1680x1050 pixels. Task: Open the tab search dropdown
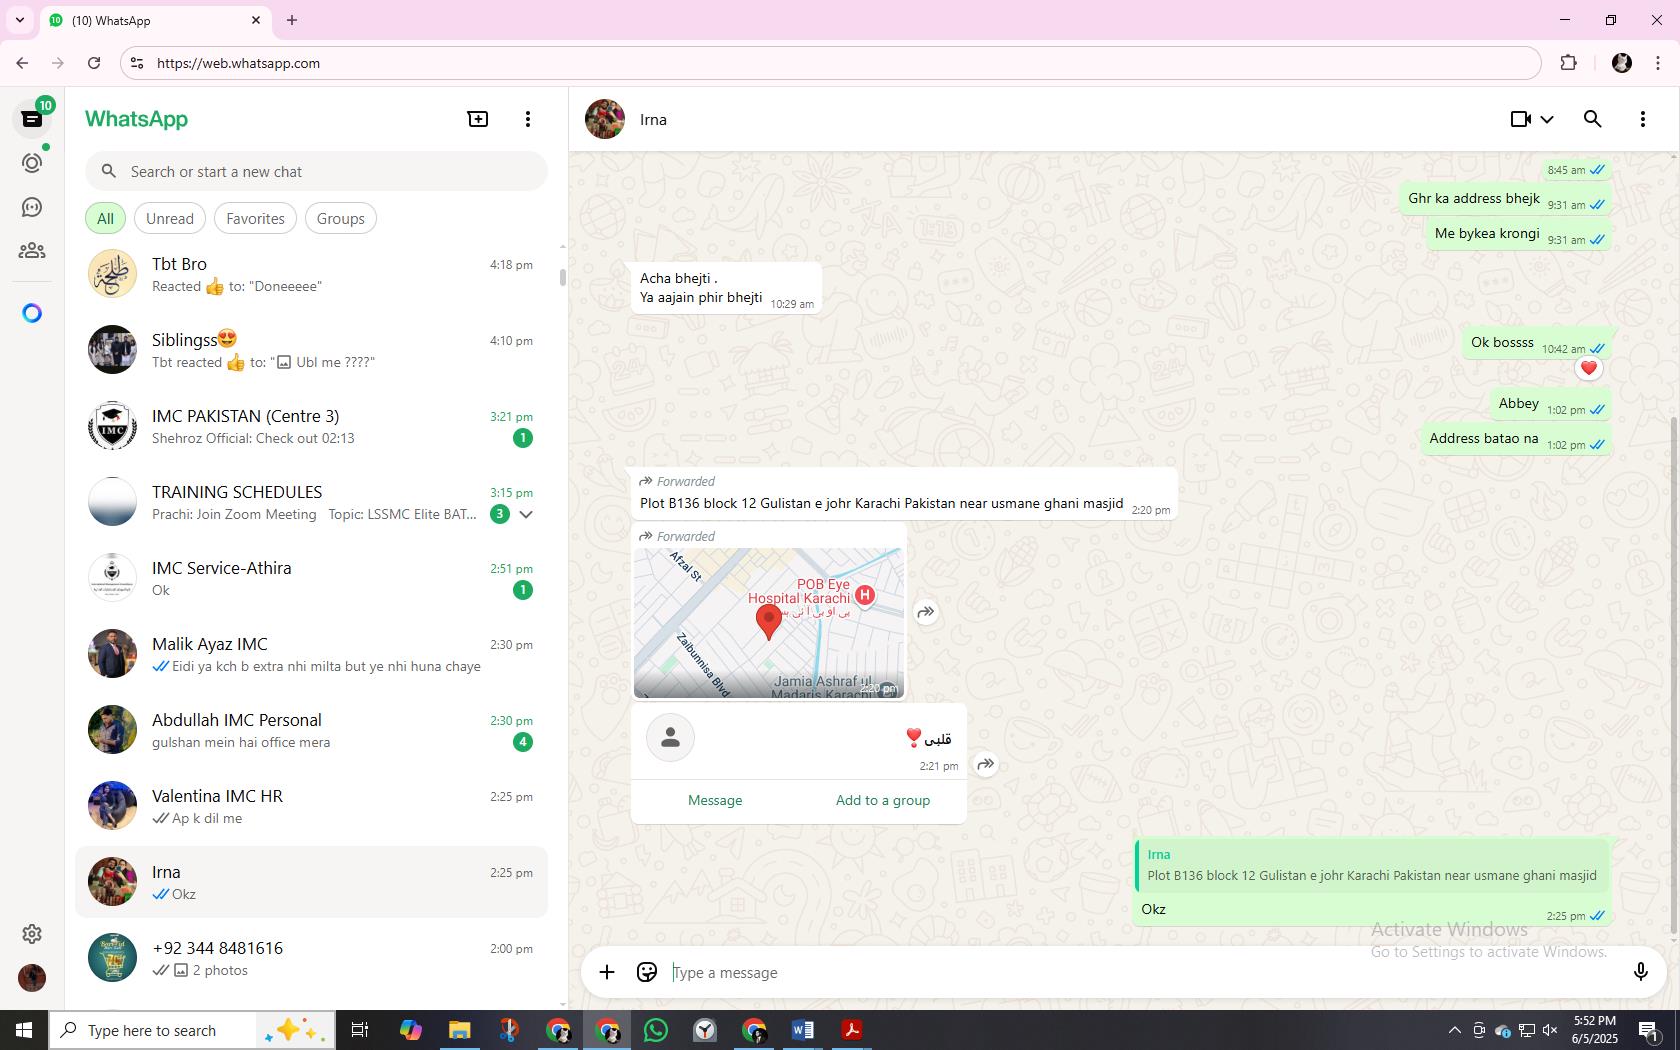click(19, 20)
